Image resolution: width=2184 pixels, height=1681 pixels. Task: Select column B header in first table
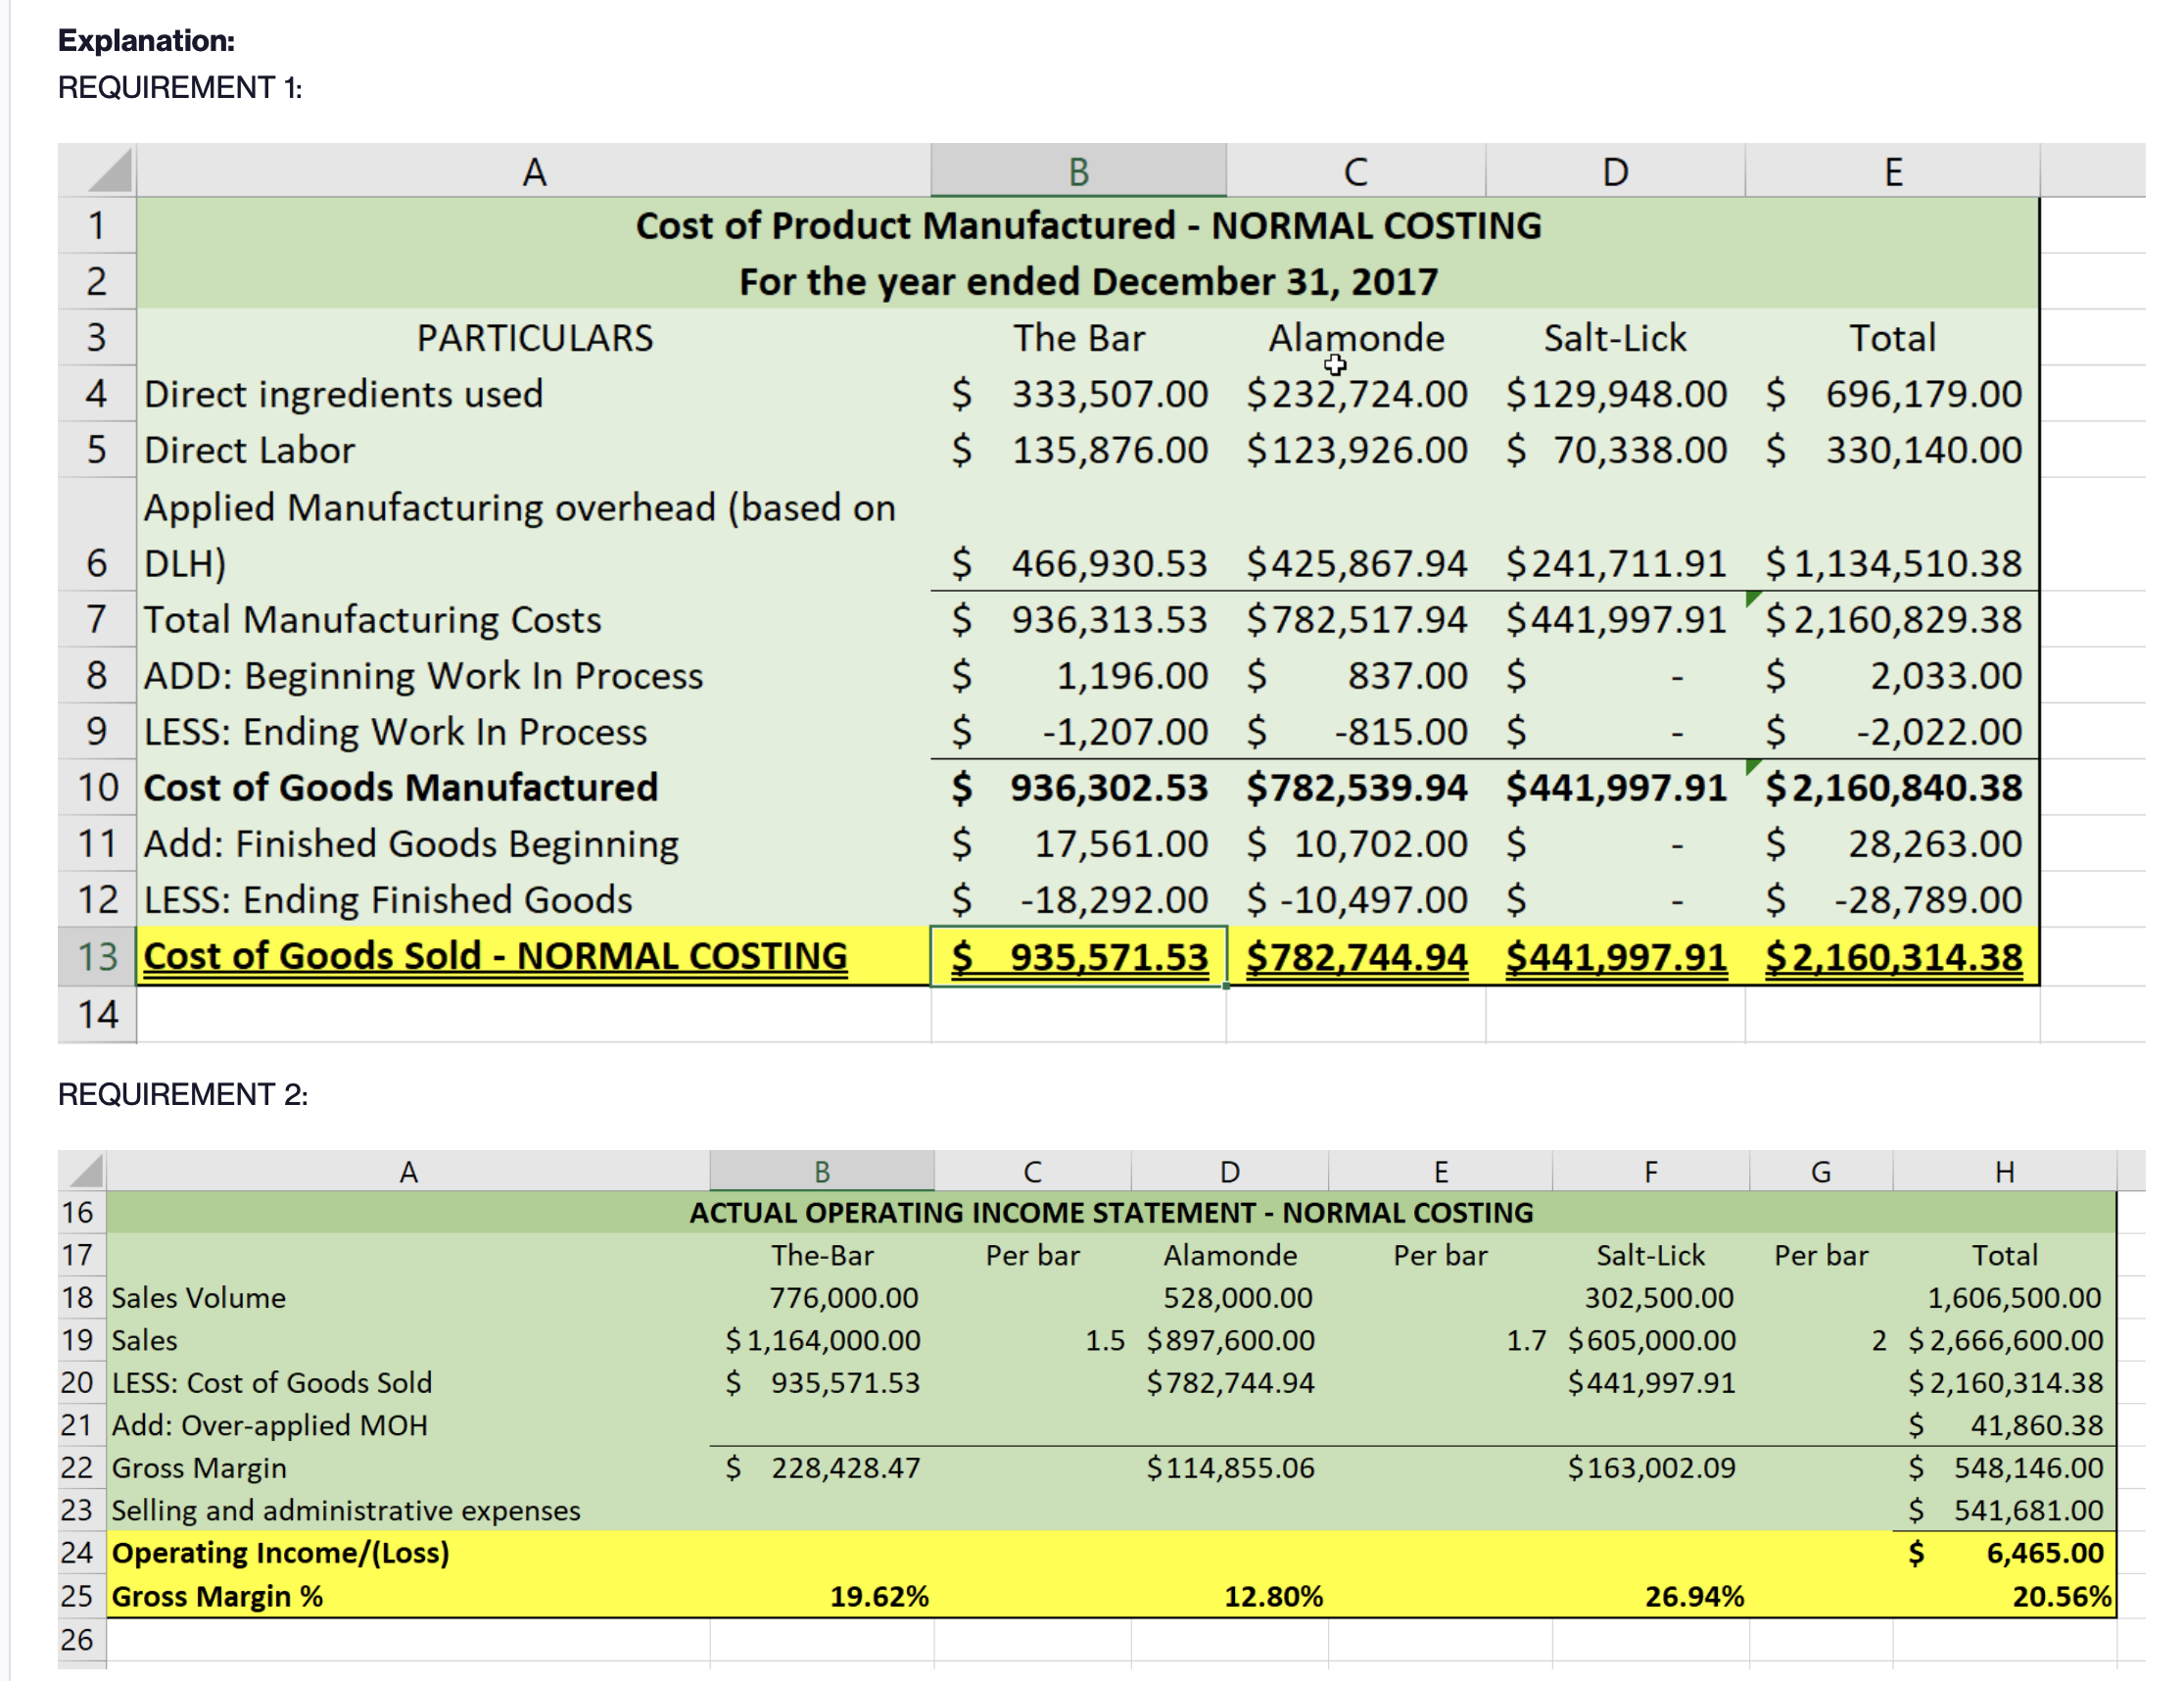click(1077, 172)
